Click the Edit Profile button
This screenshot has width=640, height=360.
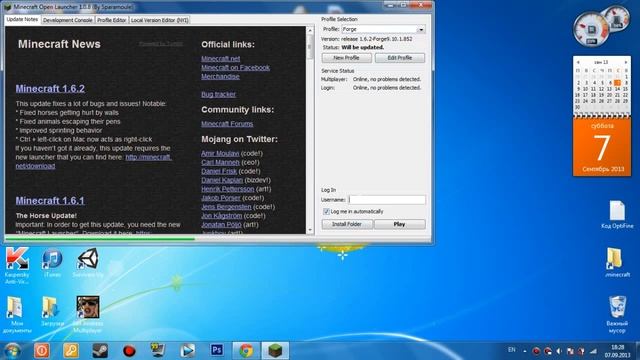400,58
